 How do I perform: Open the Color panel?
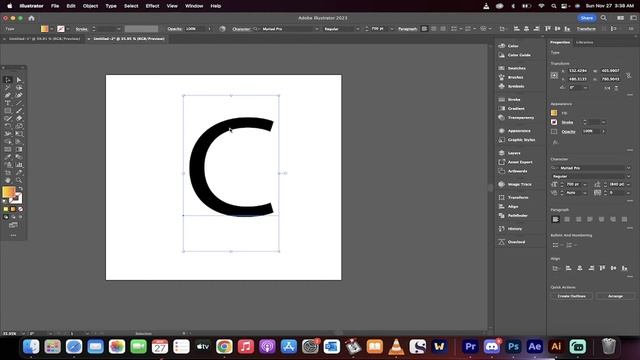(x=514, y=46)
